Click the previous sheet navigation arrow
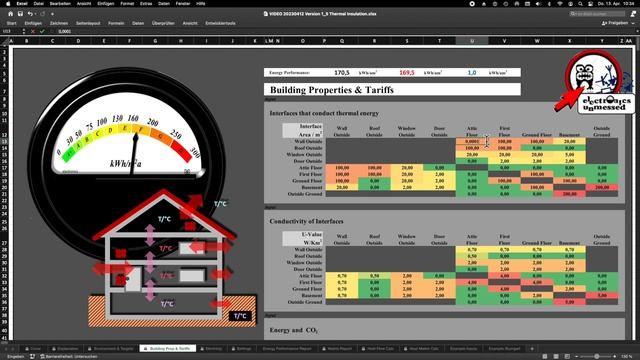640x360 pixels. coord(5,349)
